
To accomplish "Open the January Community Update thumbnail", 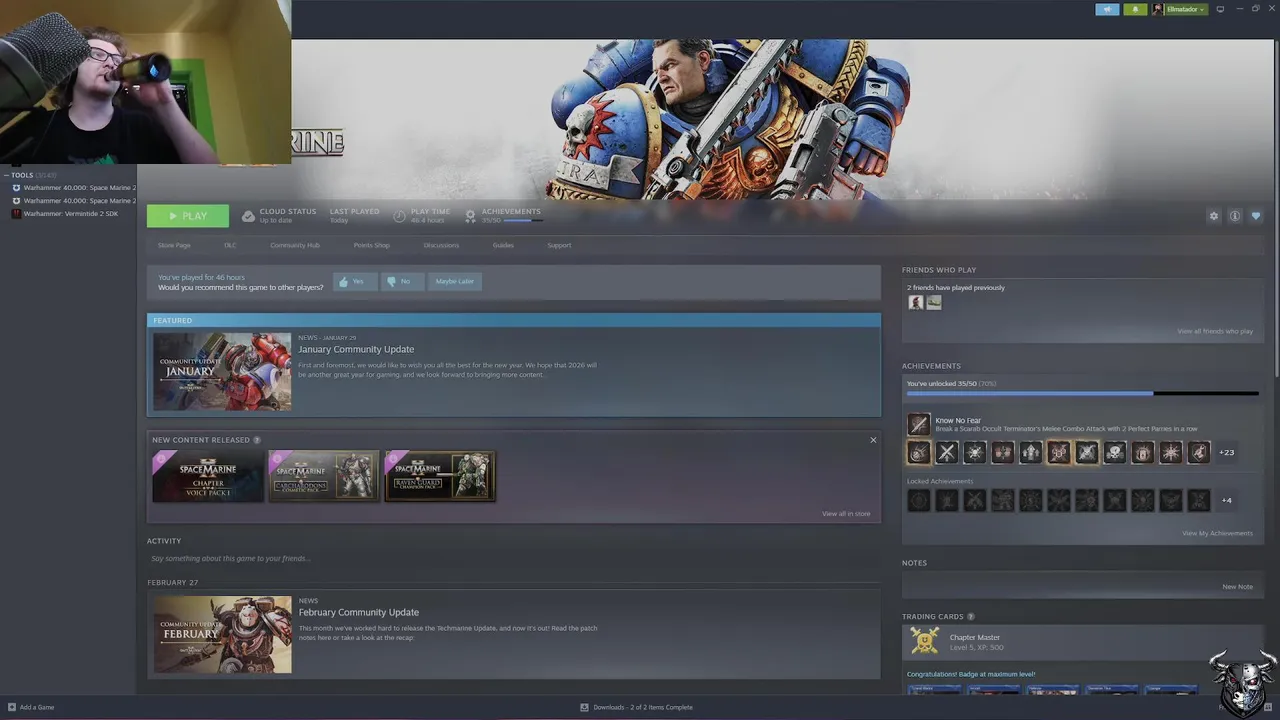I will tap(222, 371).
